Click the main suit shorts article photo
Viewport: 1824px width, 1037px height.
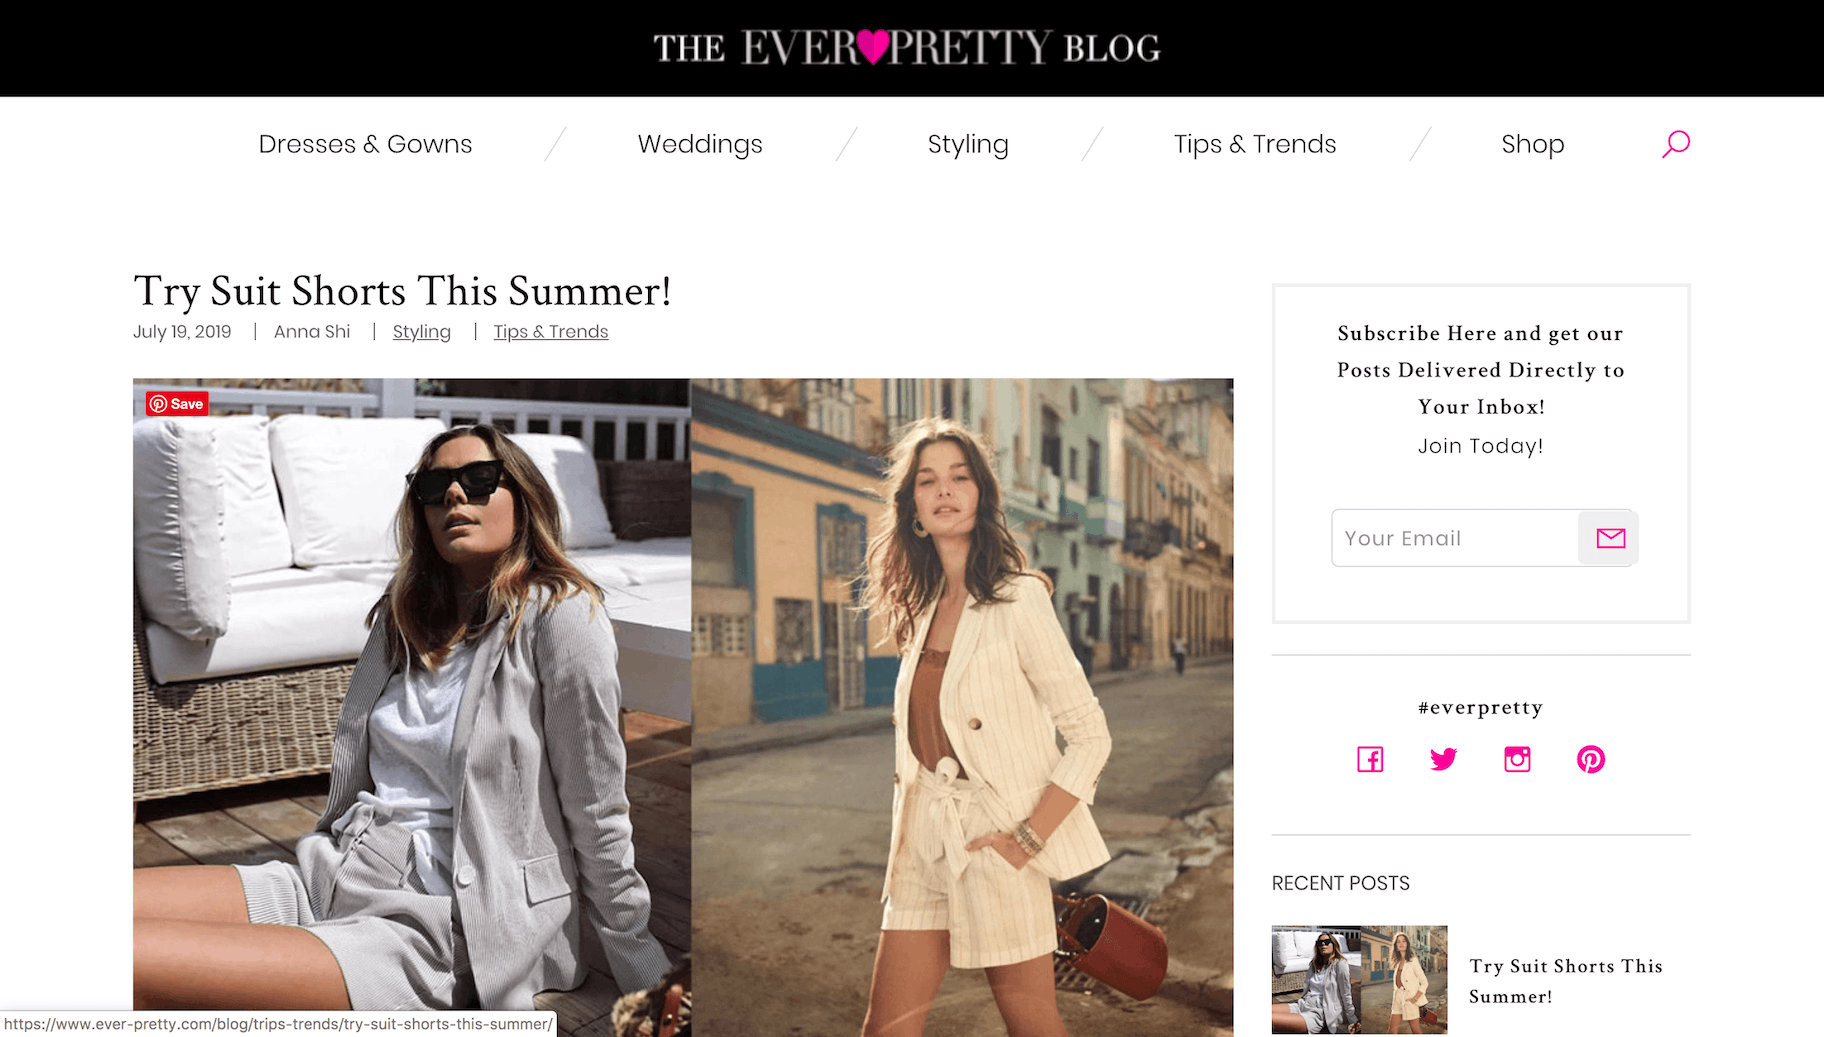(683, 707)
